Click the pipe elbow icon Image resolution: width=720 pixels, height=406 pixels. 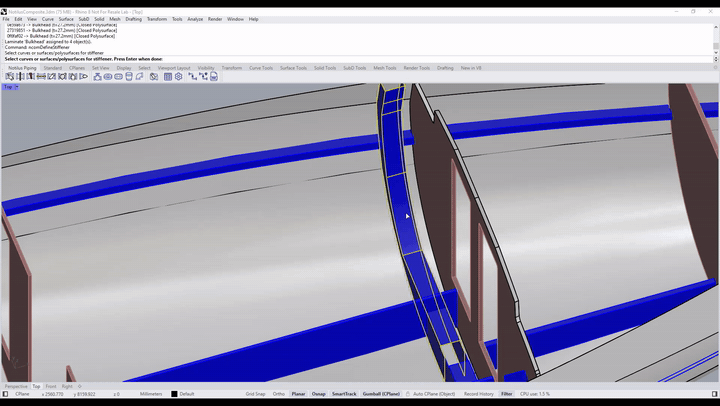coord(139,77)
